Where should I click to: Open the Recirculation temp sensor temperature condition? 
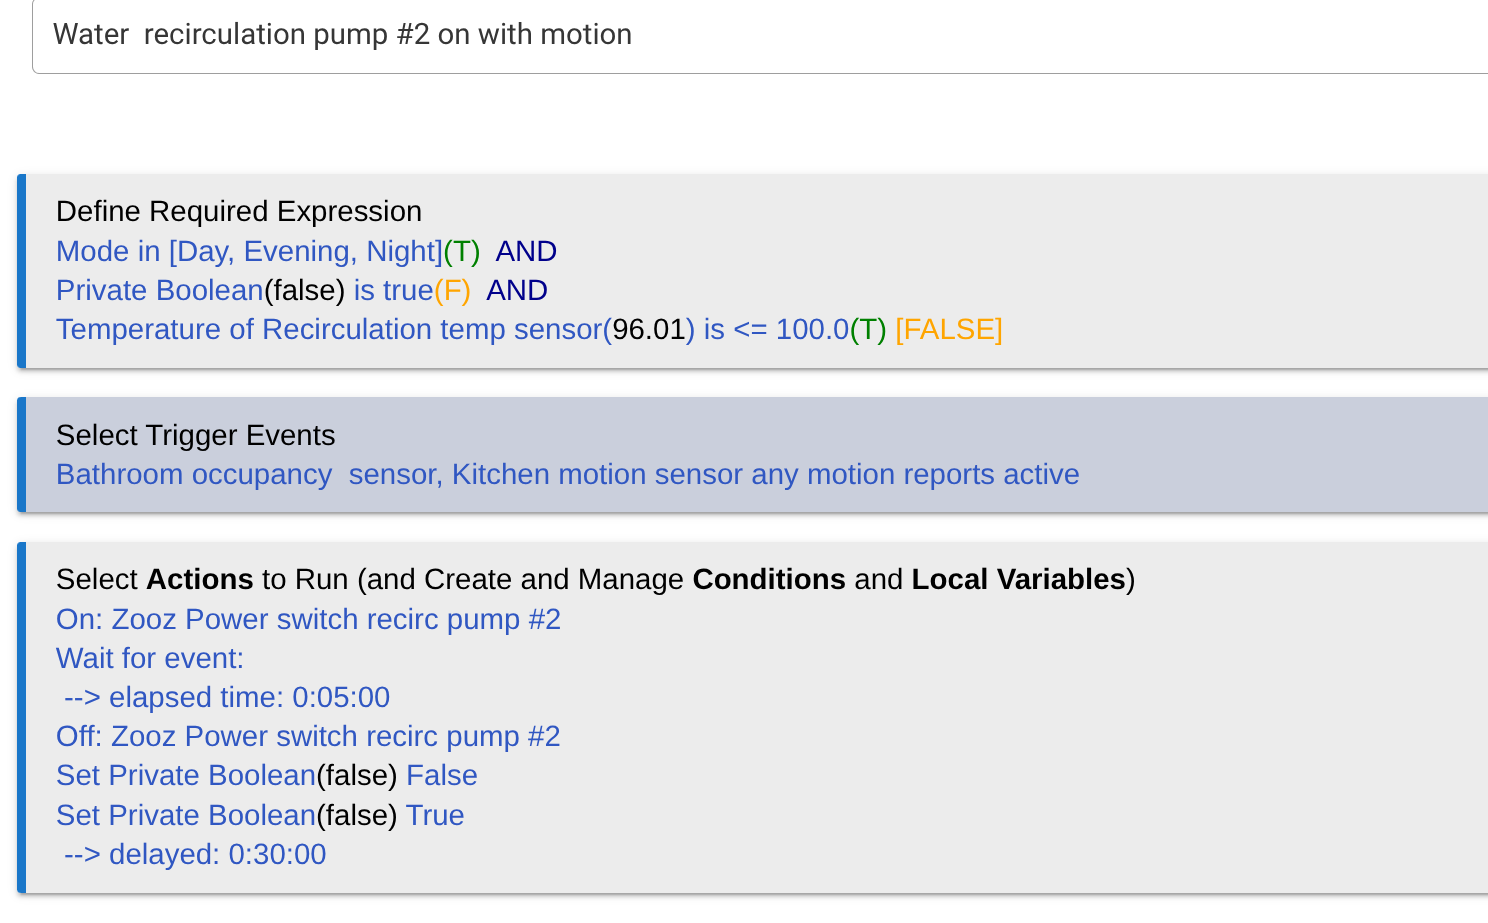click(x=452, y=329)
